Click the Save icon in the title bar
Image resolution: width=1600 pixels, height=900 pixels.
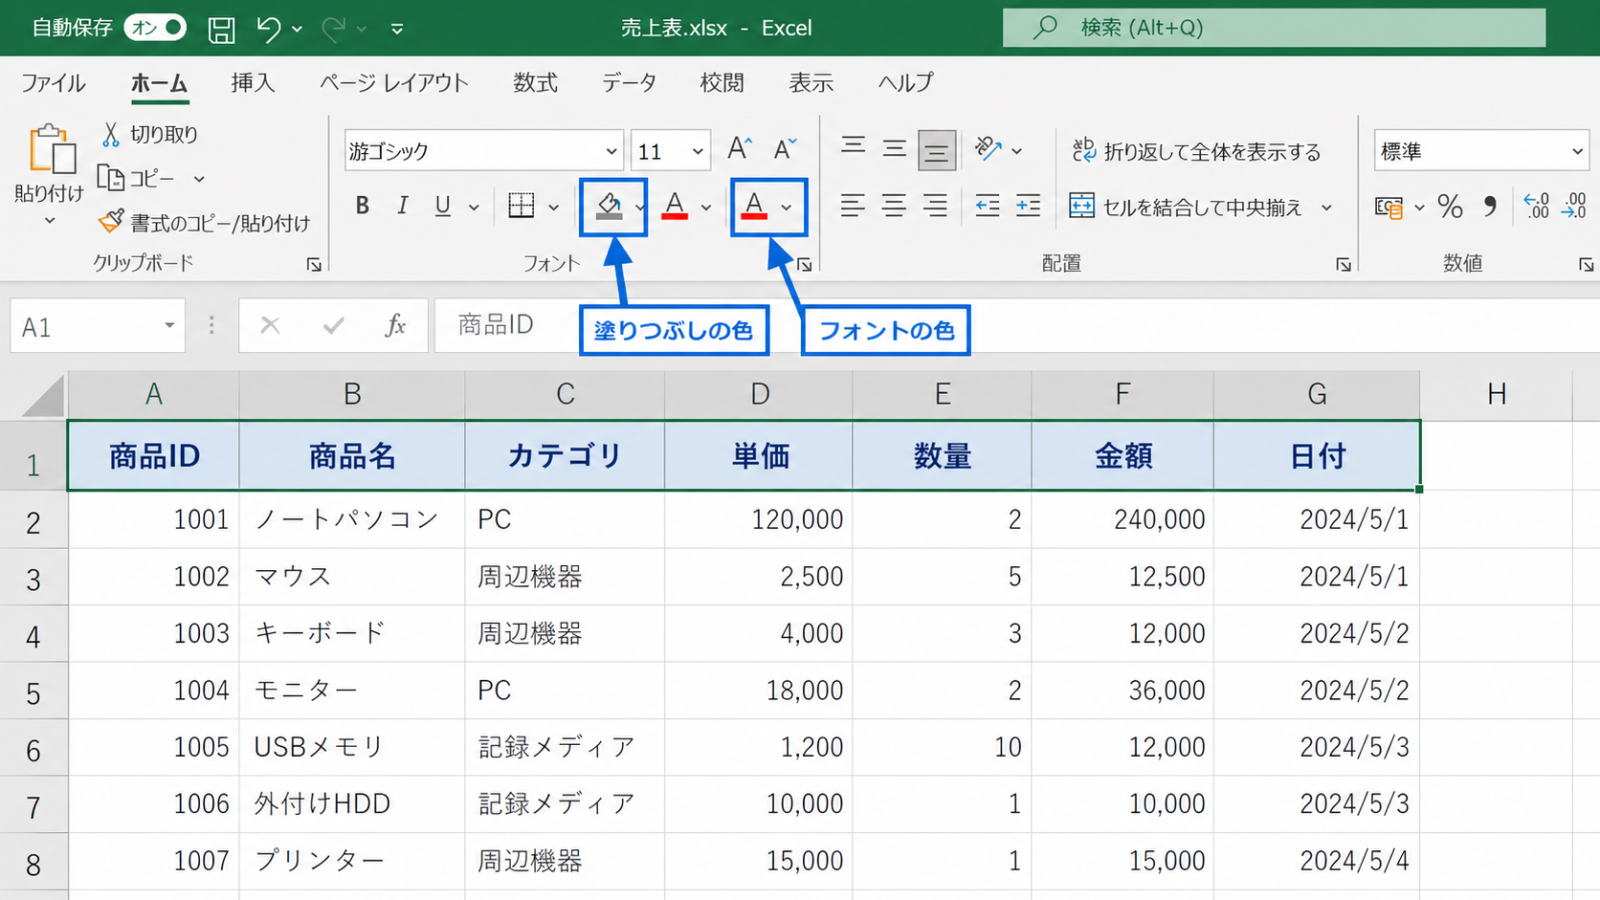click(221, 29)
